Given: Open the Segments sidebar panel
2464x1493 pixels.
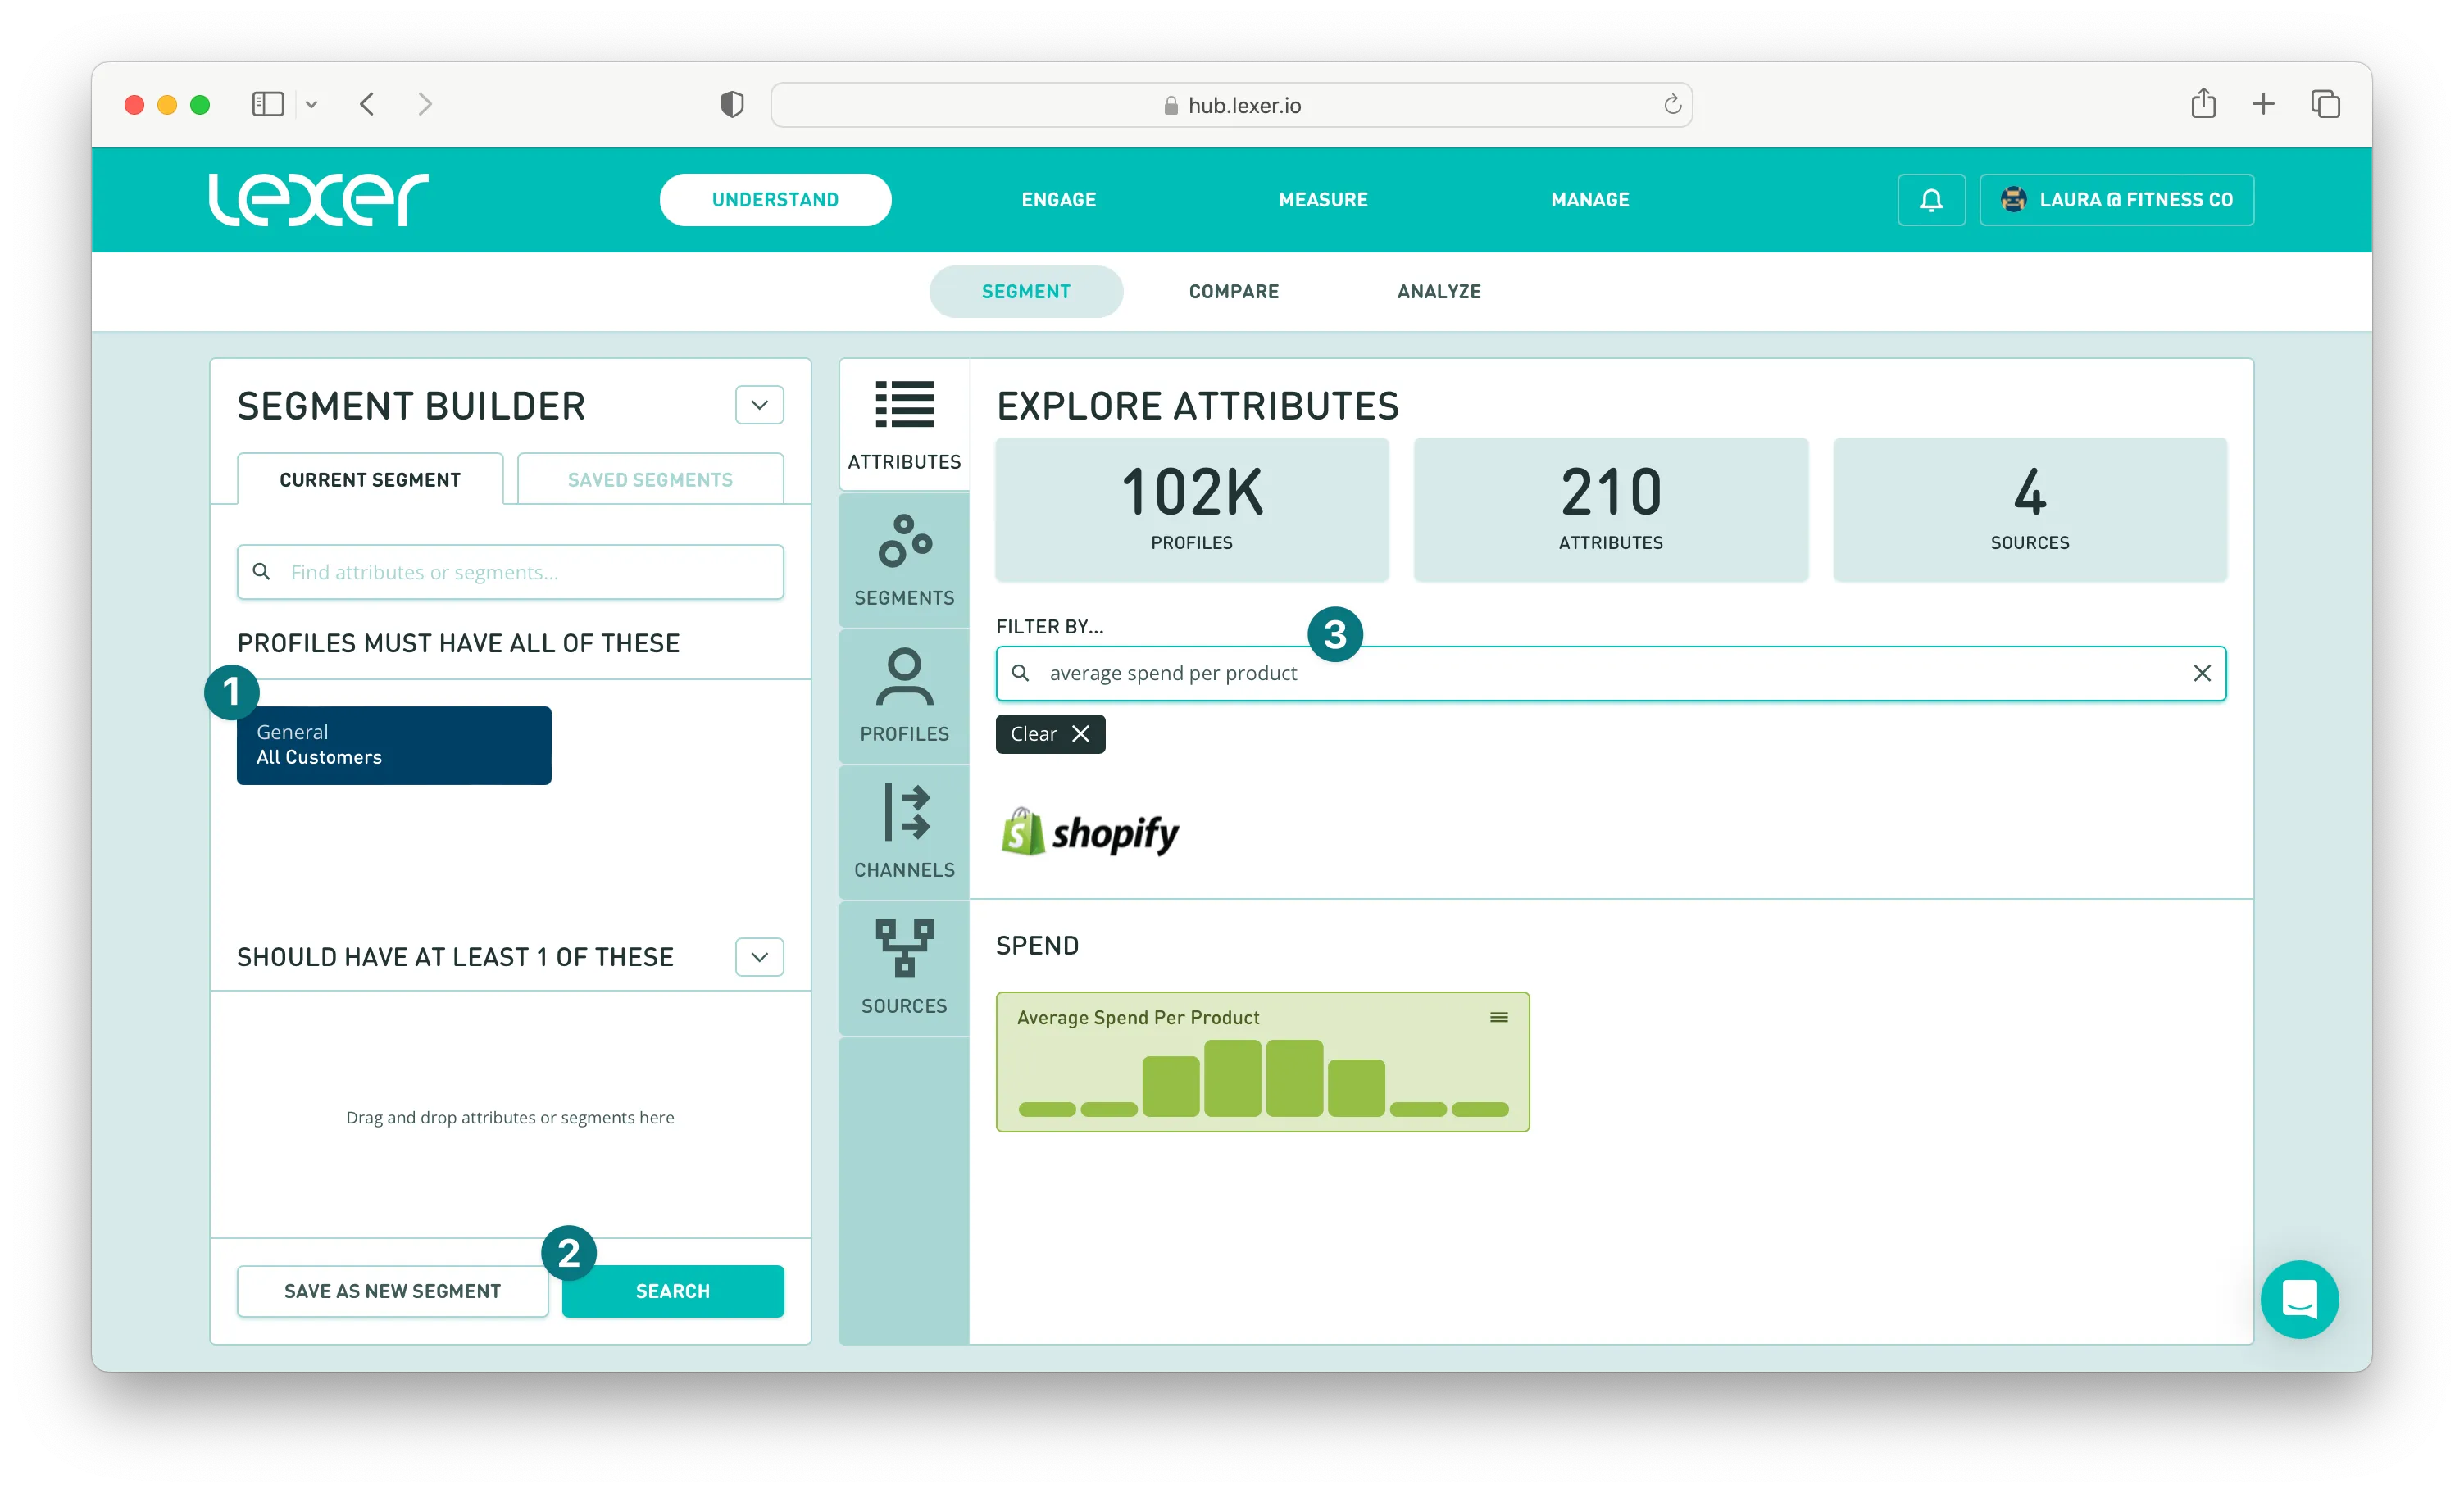Looking at the screenshot, I should tap(904, 561).
